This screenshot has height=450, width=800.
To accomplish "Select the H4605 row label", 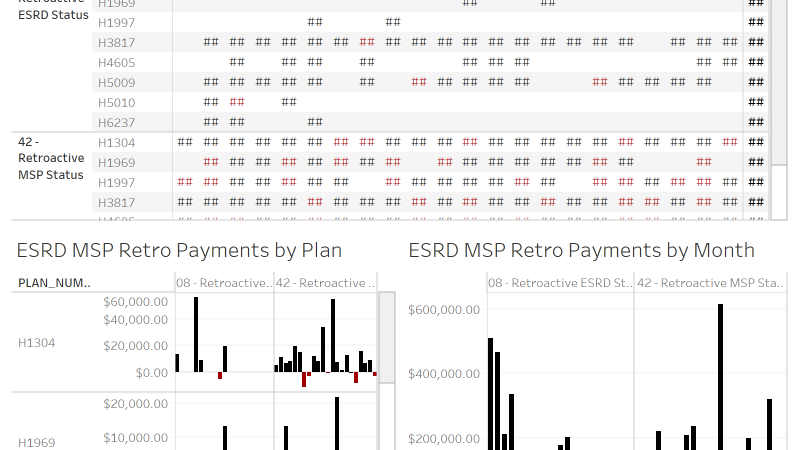I will click(x=116, y=63).
